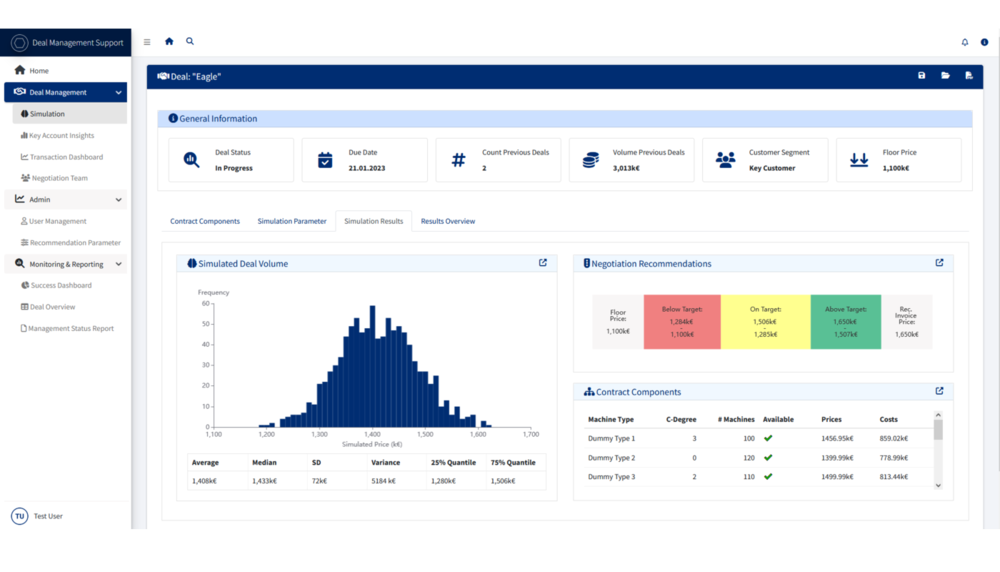Viewport: 1000px width, 572px height.
Task: Expand Simulated Deal Volume chart in popup
Action: point(543,263)
